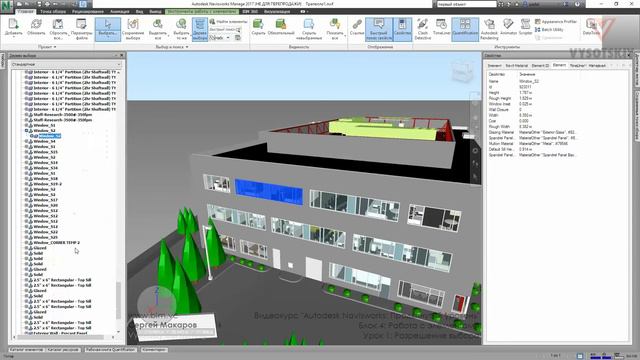Click the Добавить (Append) file icon

pos(13,24)
